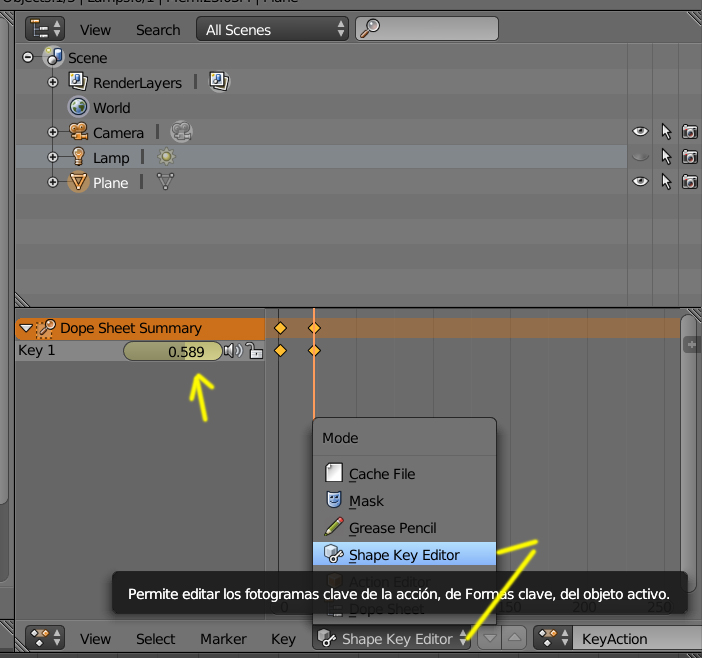Screen dimensions: 702x658
Task: Click the RenderLayers icon in the outliner
Action: [x=78, y=82]
